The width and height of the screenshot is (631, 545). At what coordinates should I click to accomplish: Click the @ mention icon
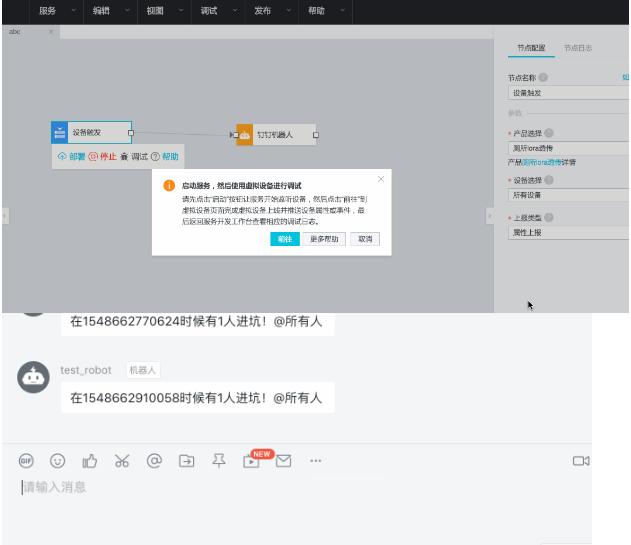click(154, 461)
